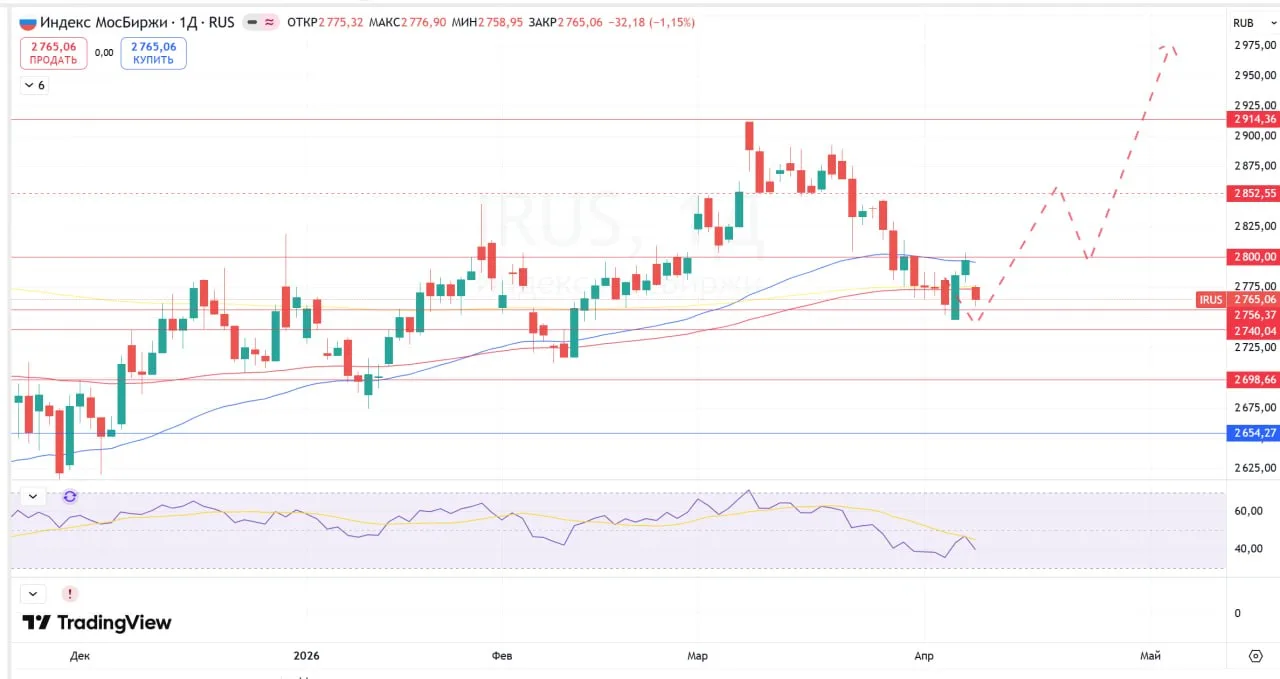Click the 2 914,36 price level label
1280x679 pixels.
pyautogui.click(x=1253, y=119)
